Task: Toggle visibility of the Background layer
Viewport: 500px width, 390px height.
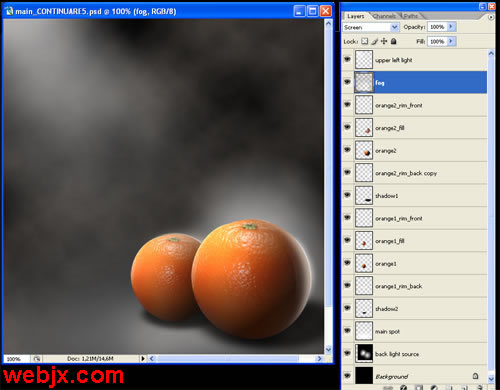Action: pyautogui.click(x=347, y=375)
